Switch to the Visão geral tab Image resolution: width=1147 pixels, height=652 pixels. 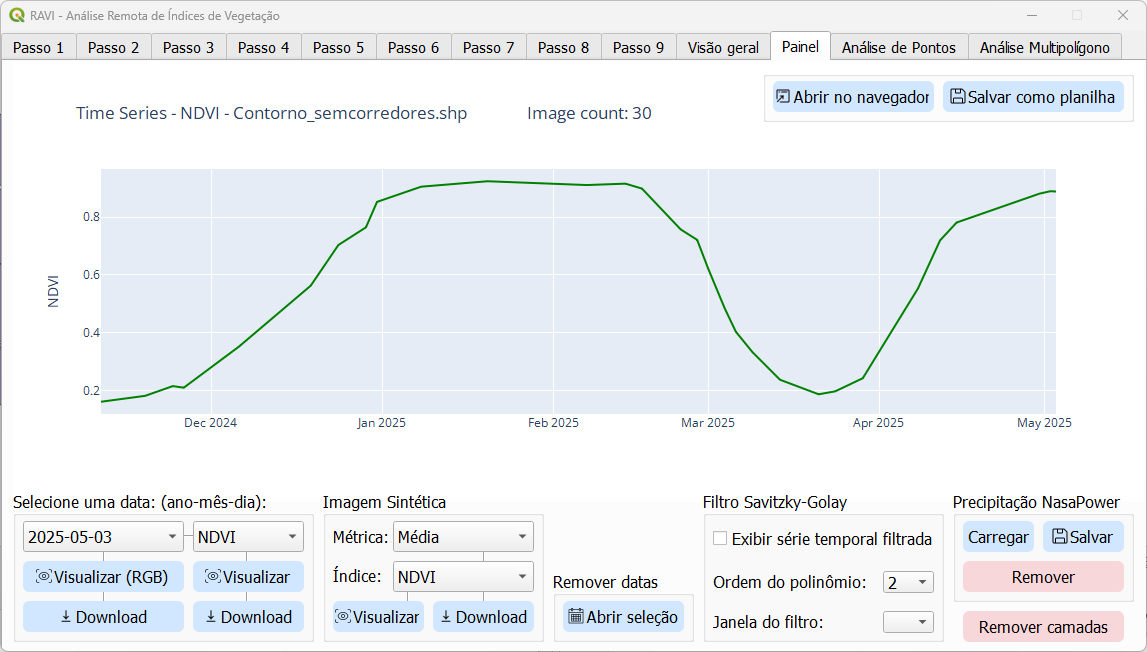pos(723,47)
